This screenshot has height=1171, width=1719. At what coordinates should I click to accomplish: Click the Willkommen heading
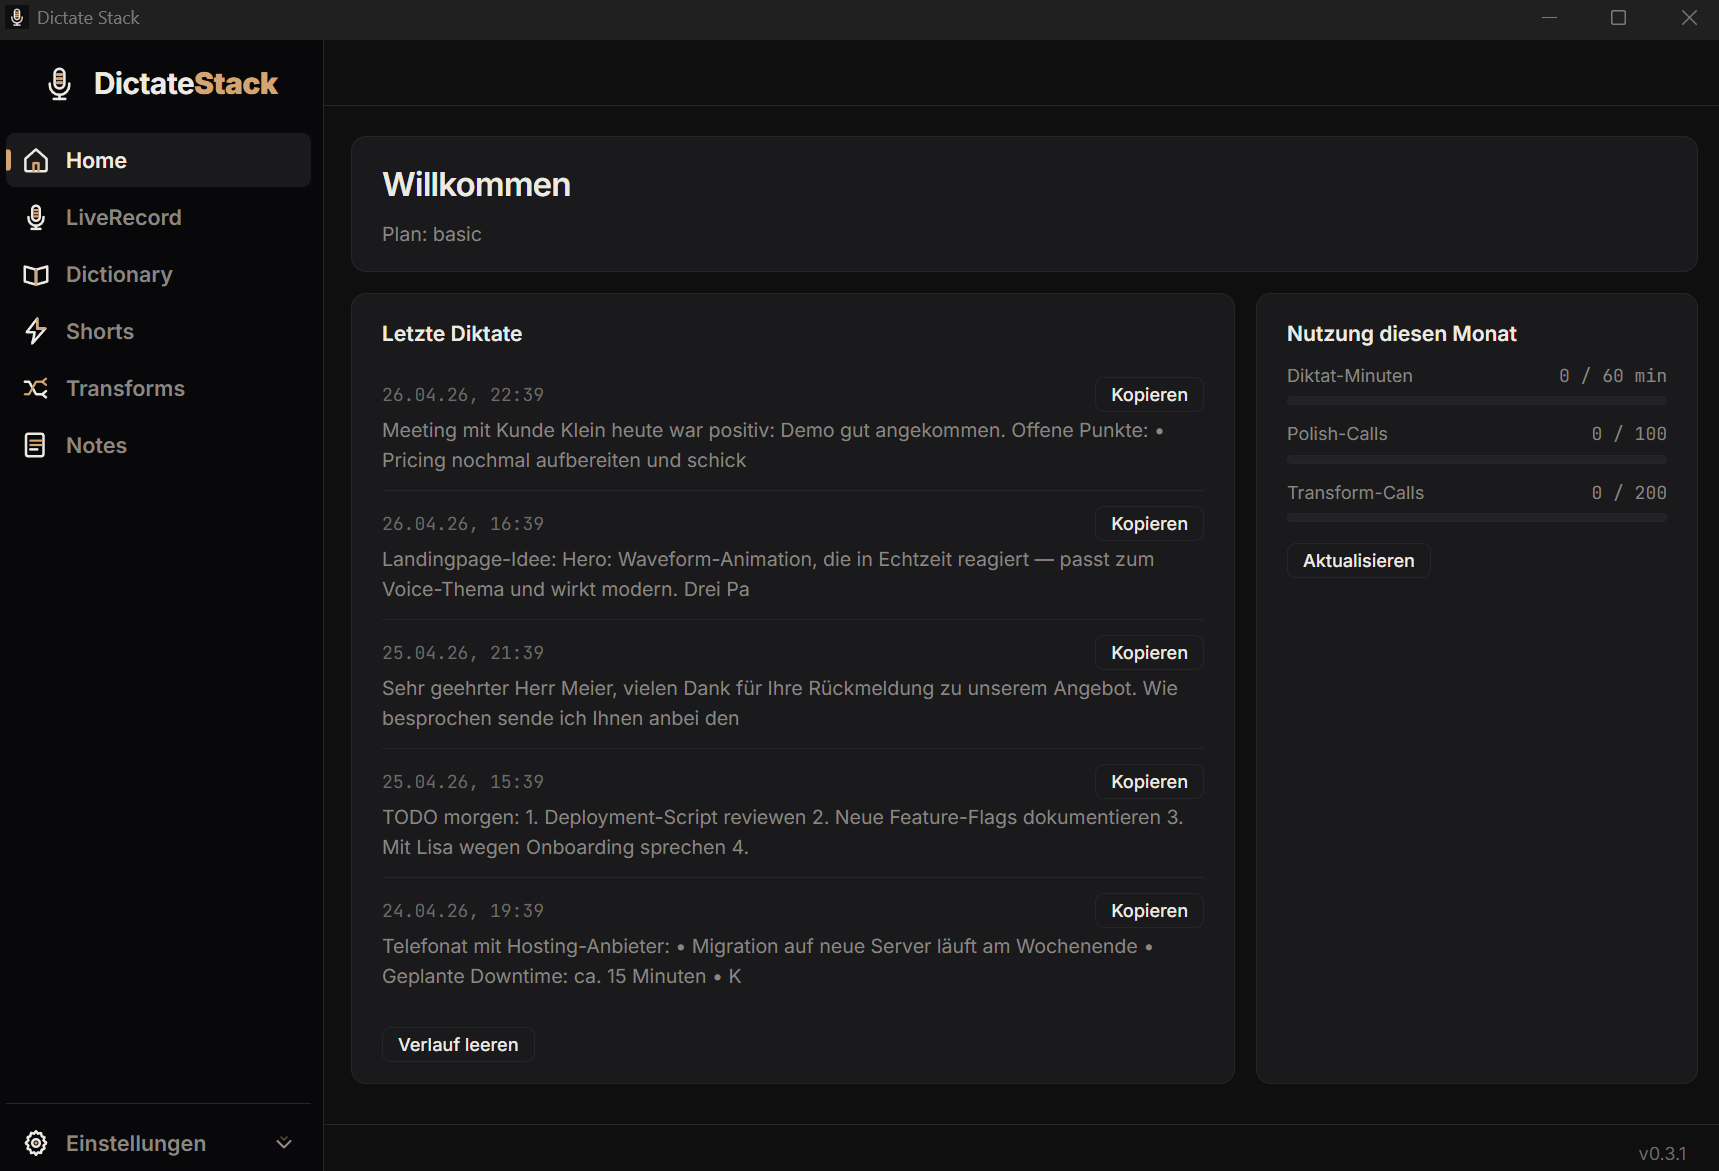pyautogui.click(x=476, y=185)
